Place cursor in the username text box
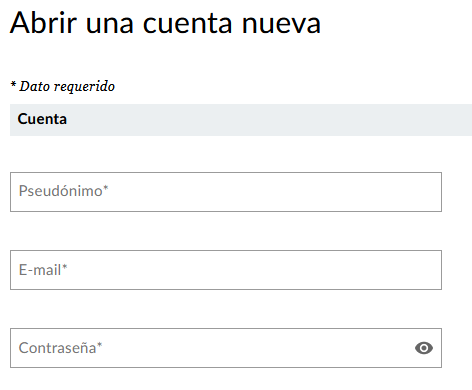The width and height of the screenshot is (472, 390). click(226, 192)
